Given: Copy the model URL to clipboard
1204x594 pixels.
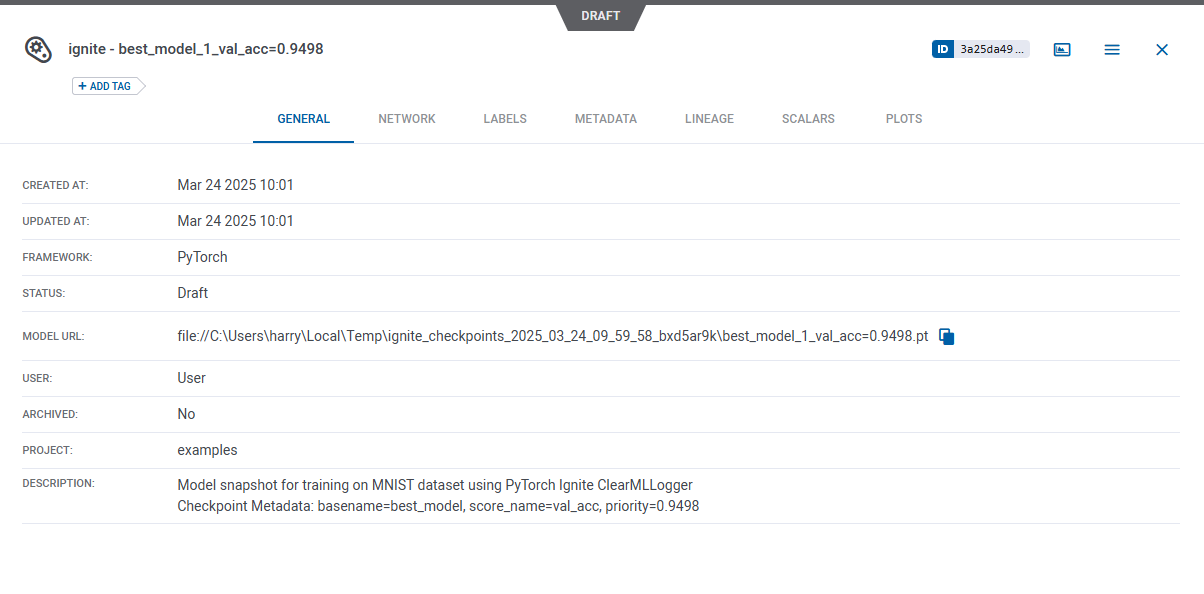Looking at the screenshot, I should point(947,337).
